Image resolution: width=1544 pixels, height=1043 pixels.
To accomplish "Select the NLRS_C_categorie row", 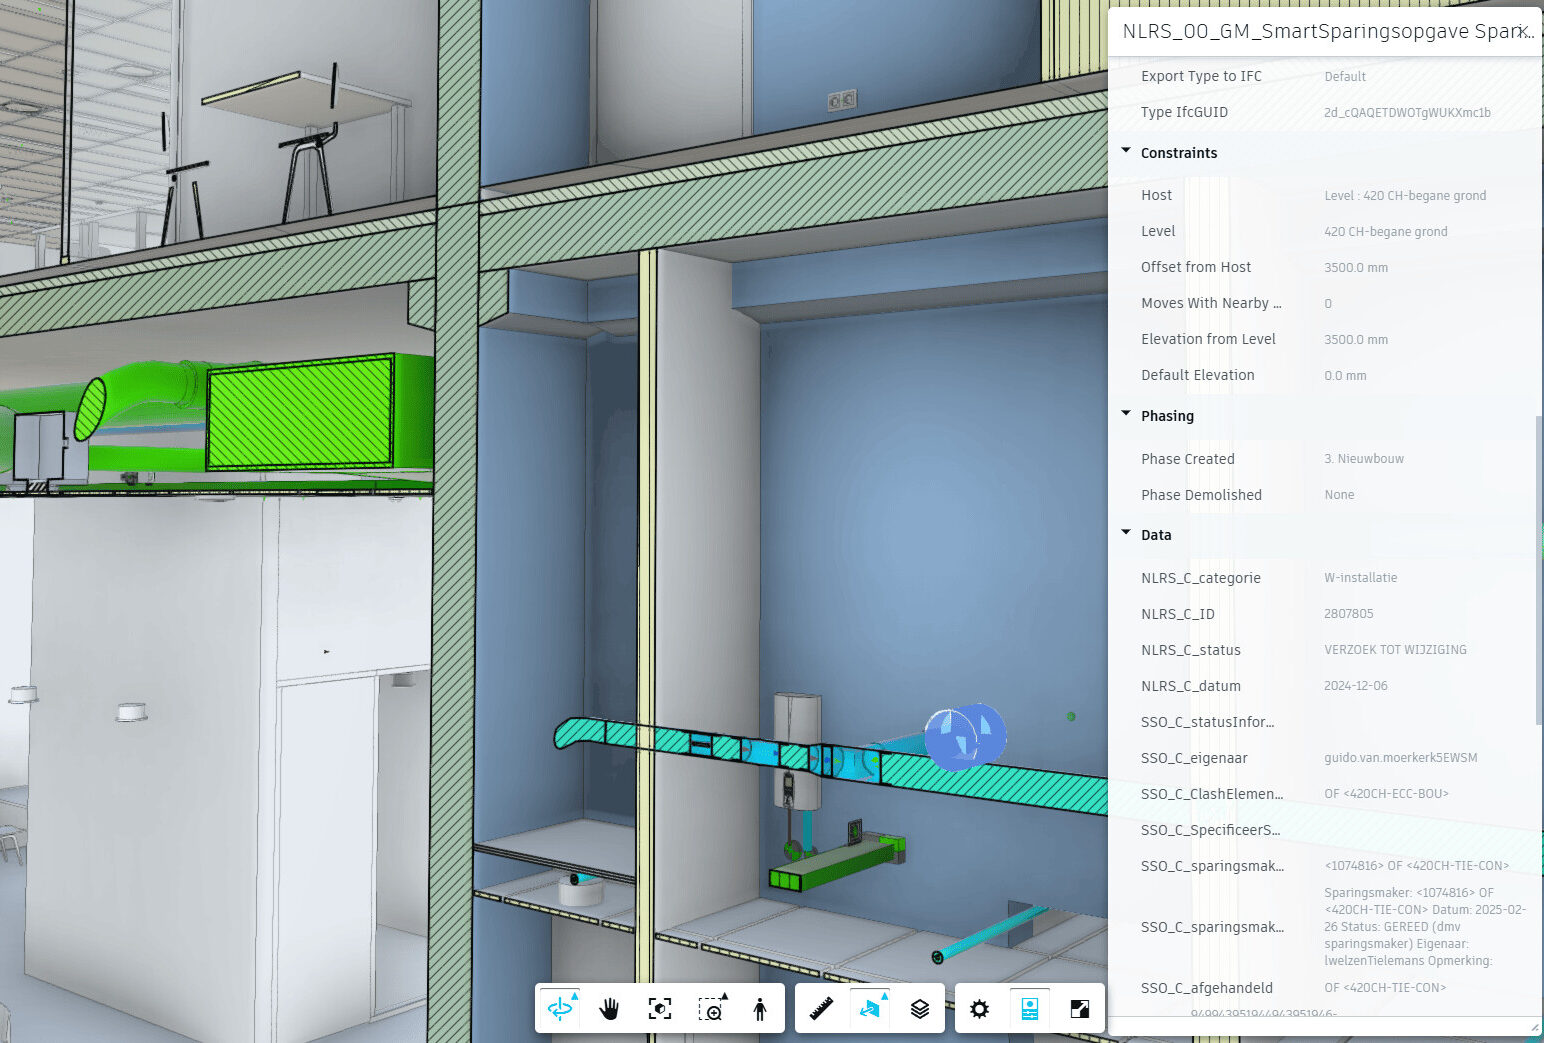I will coord(1325,577).
